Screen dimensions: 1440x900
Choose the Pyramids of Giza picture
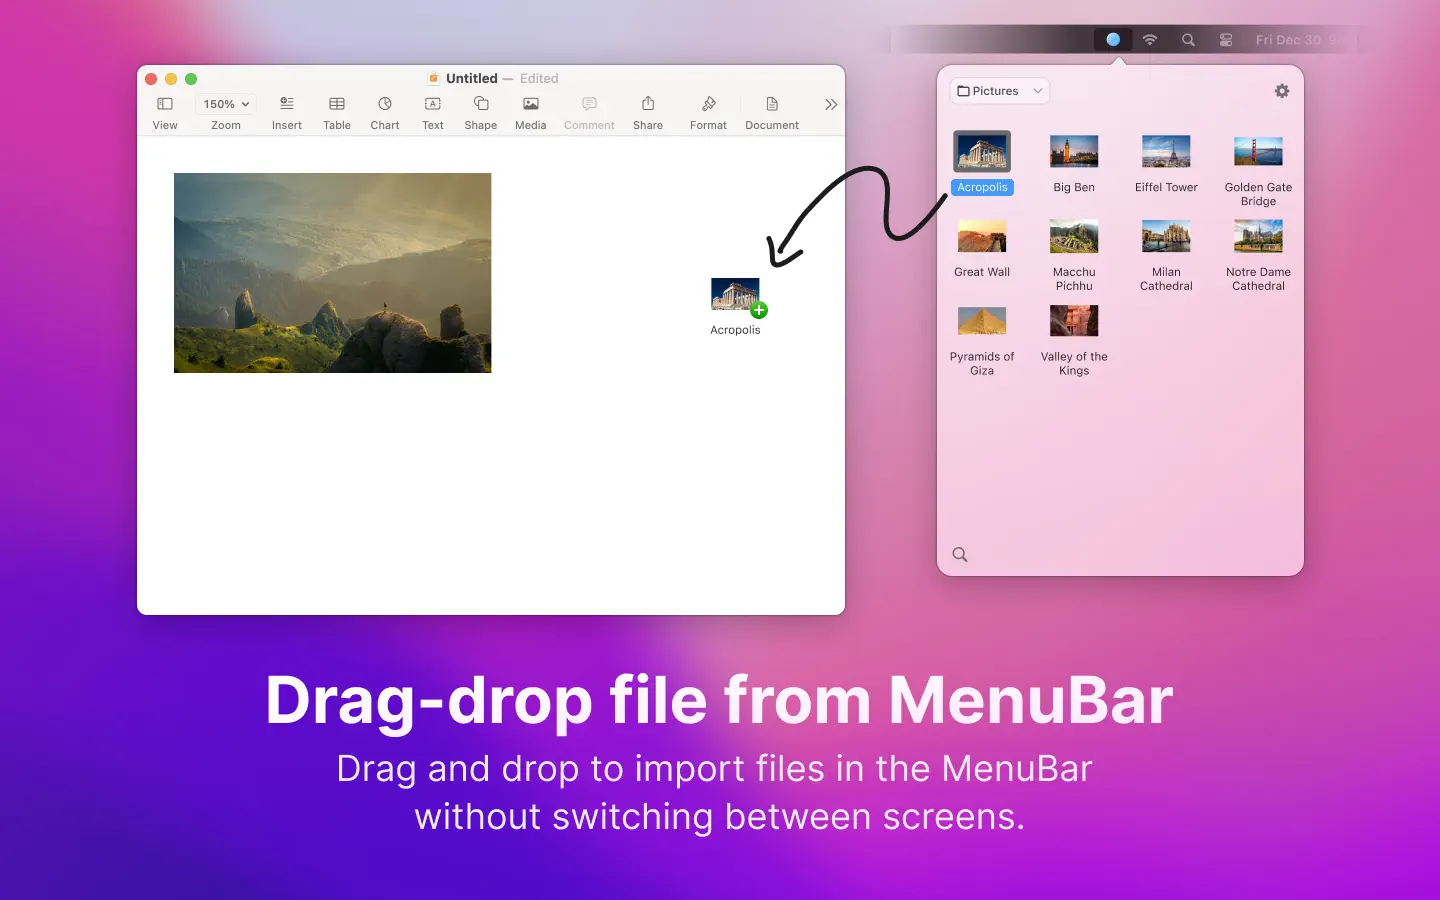coord(982,322)
